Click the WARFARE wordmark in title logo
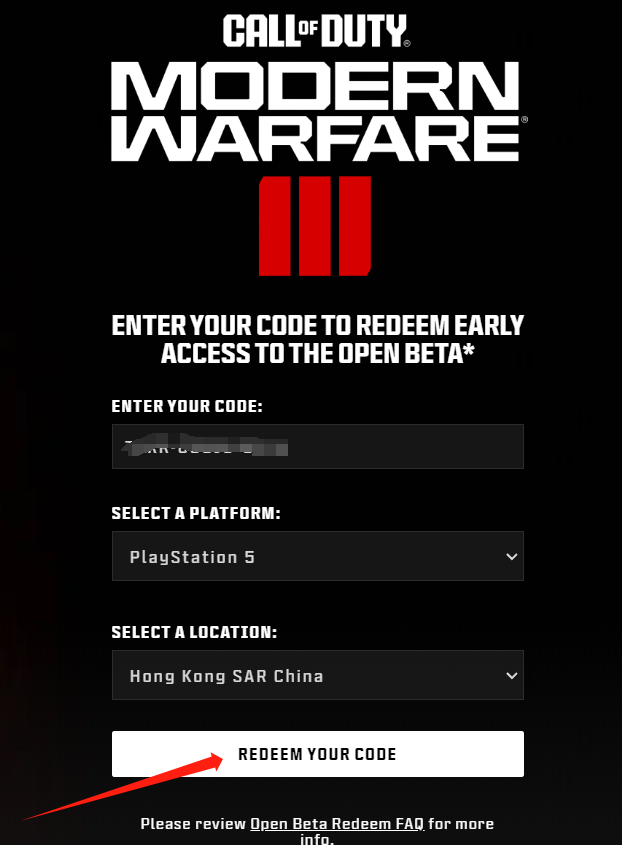 click(315, 138)
